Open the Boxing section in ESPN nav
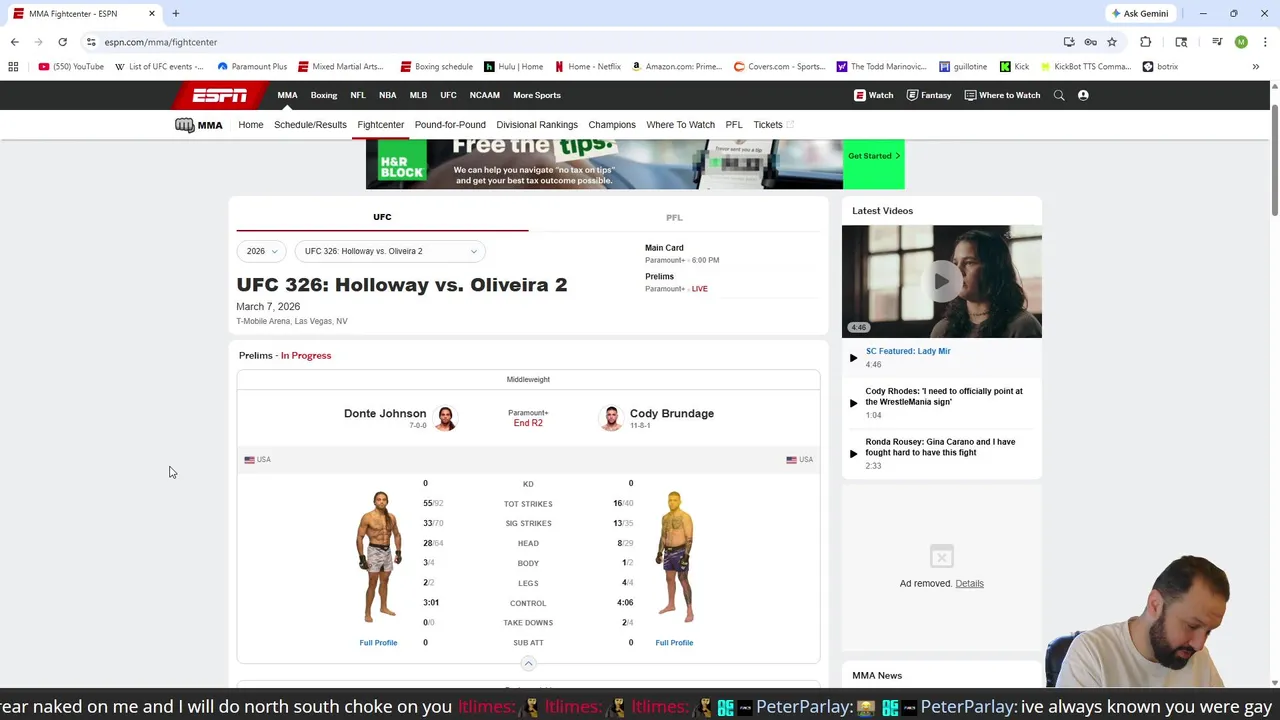1280x720 pixels. [x=324, y=95]
